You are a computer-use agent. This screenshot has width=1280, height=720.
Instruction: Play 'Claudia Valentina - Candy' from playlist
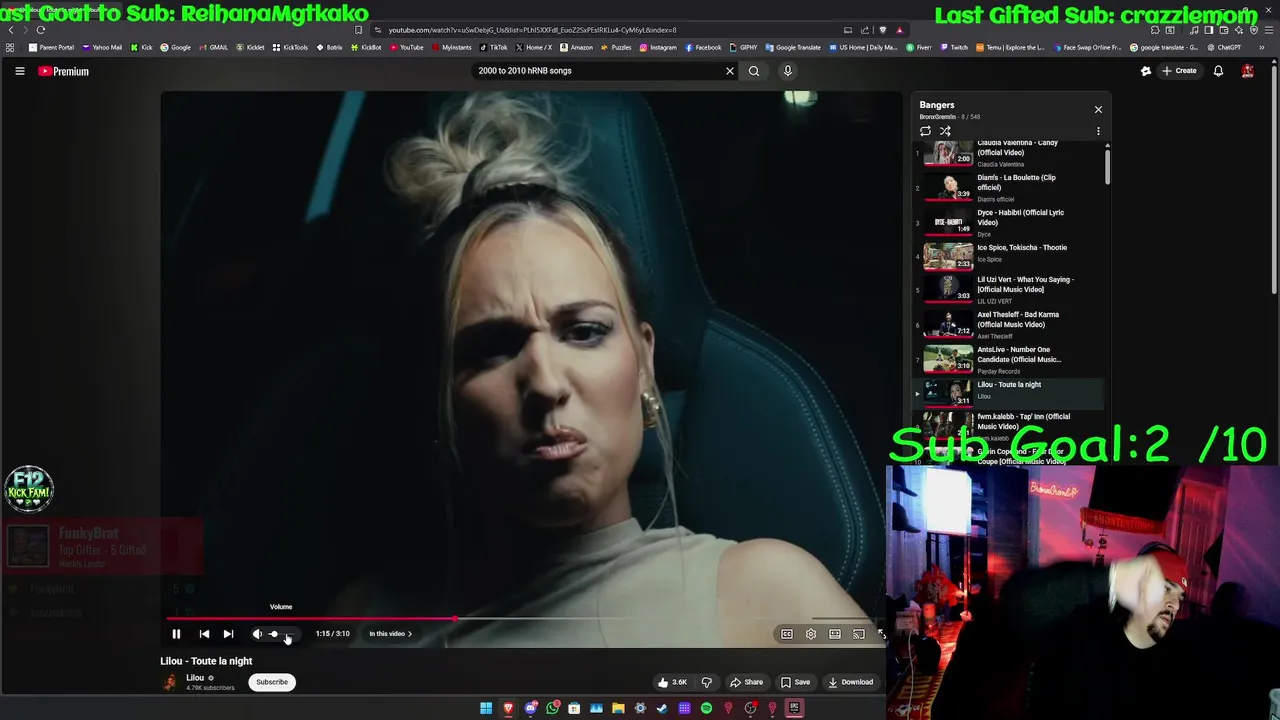tap(1010, 153)
